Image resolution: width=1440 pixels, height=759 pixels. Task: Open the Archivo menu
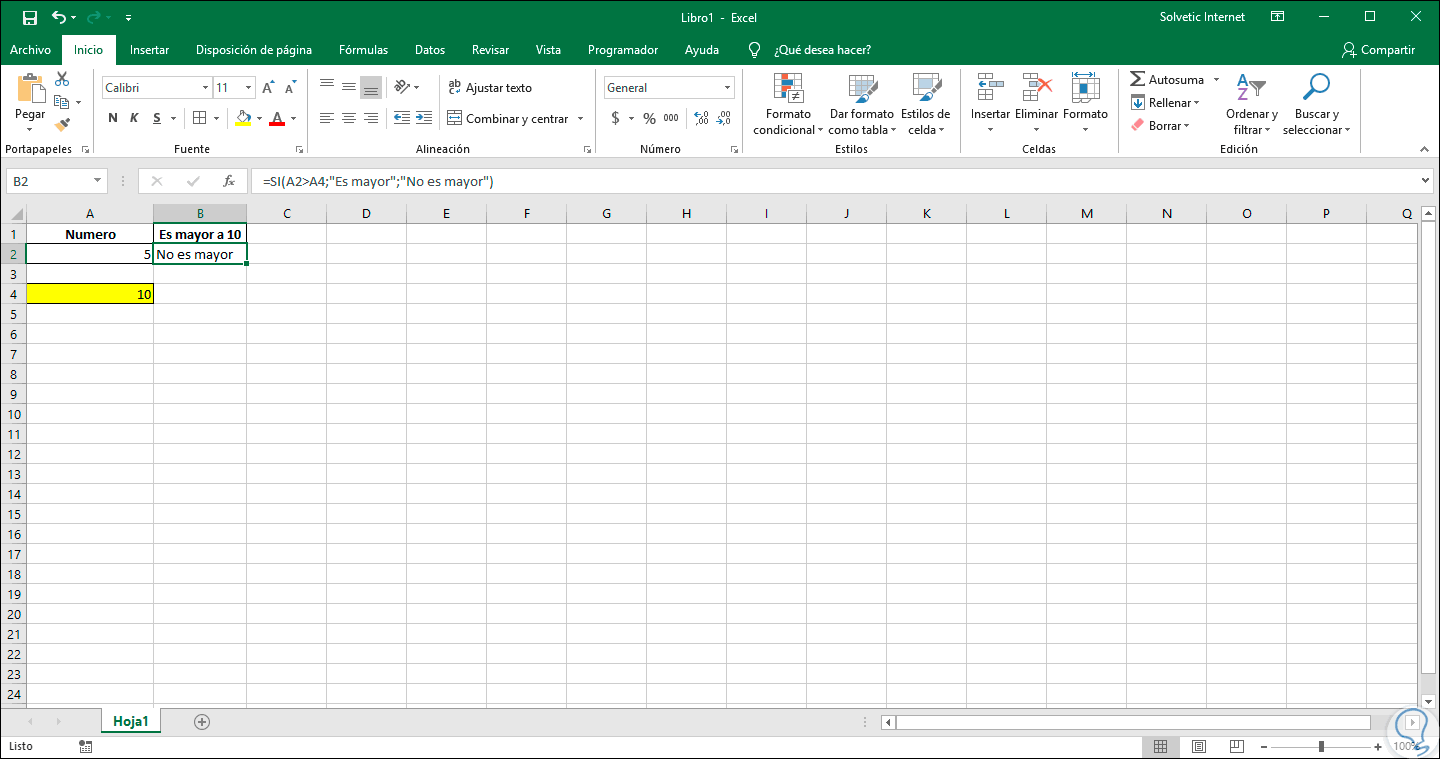(30, 50)
